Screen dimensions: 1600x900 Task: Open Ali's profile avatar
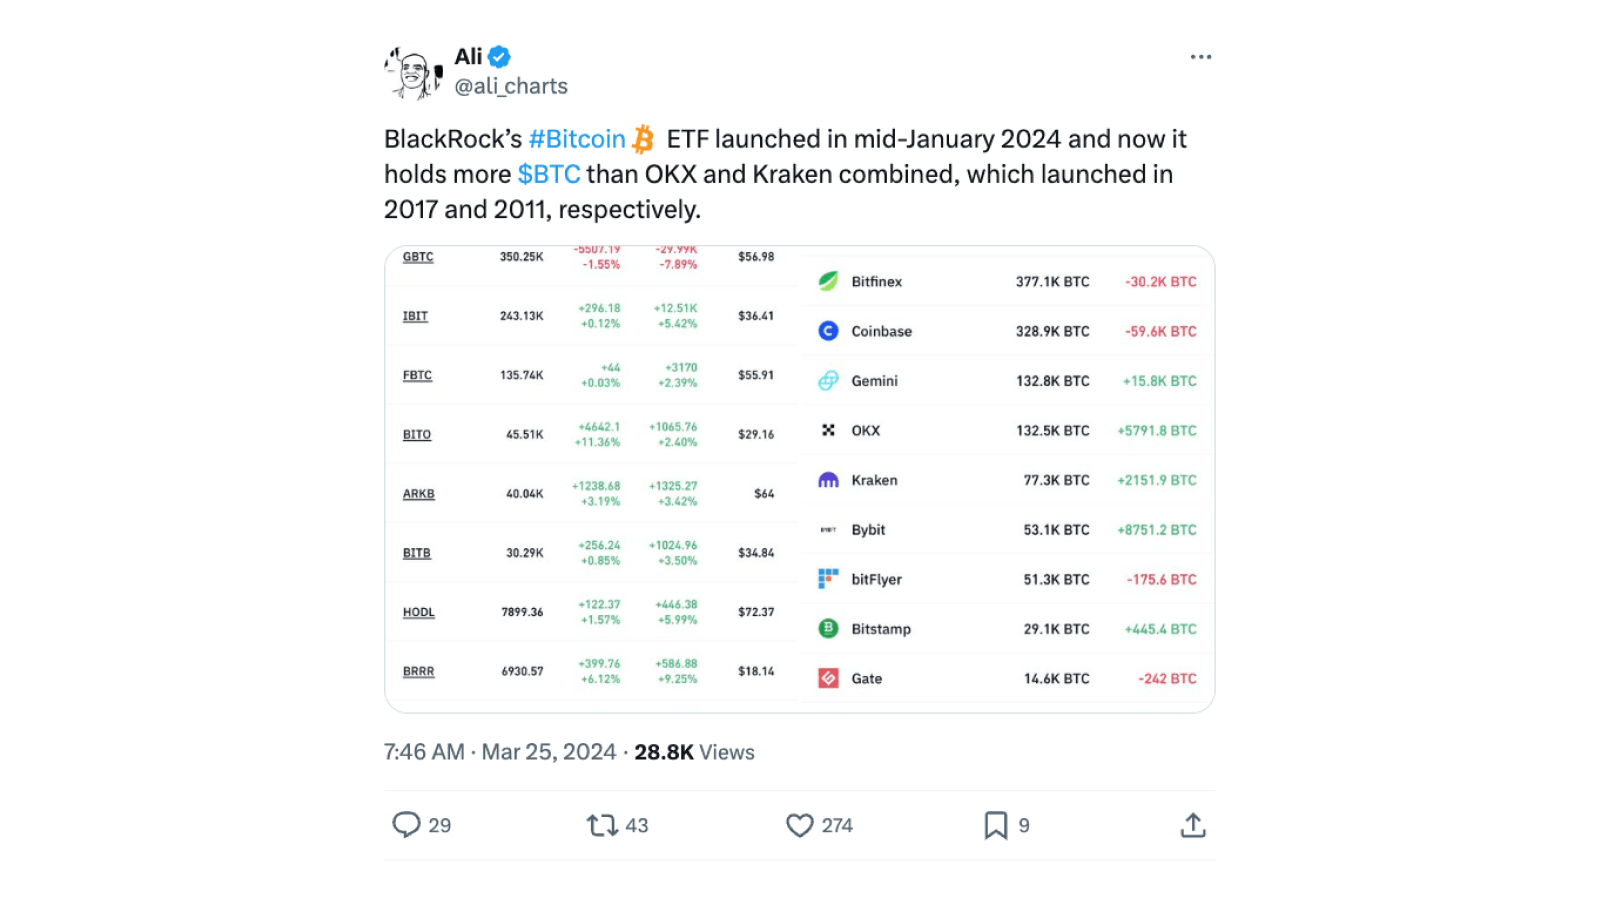click(x=411, y=71)
